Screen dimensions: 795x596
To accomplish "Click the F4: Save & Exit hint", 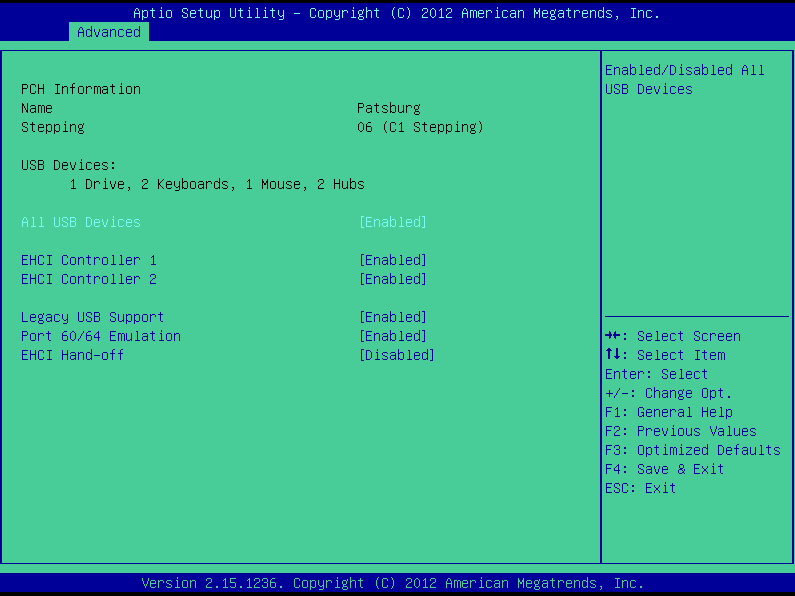I will (664, 469).
